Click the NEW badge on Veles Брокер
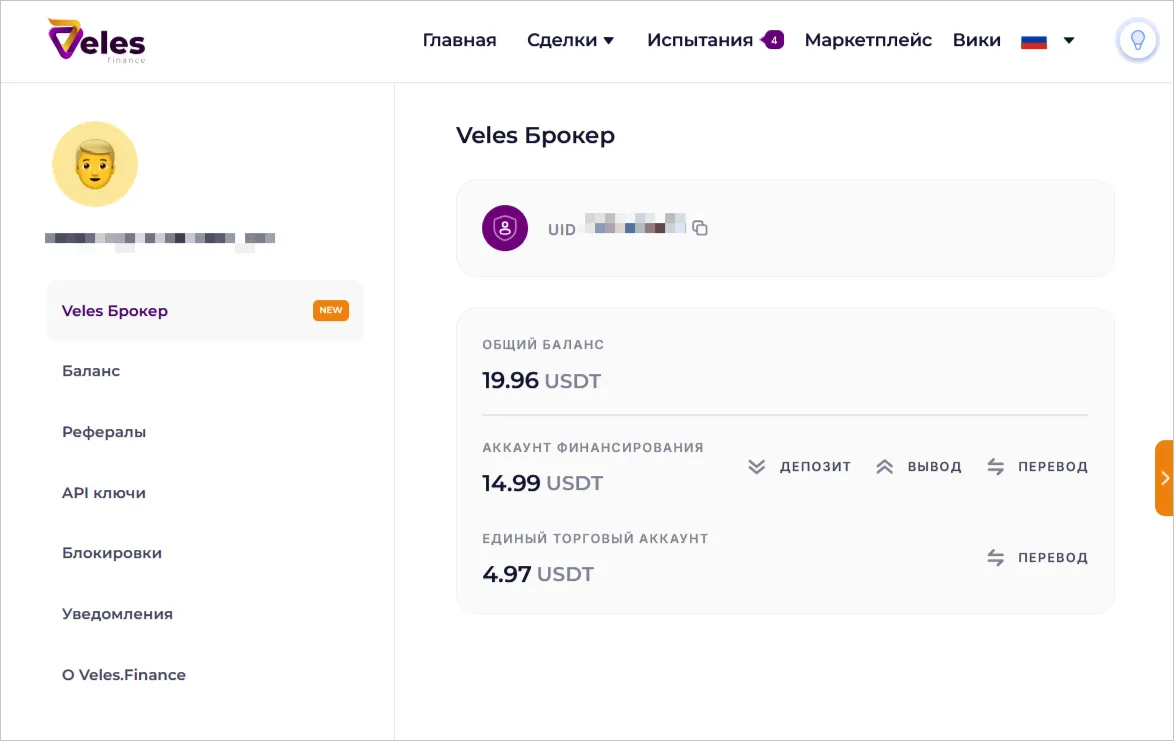Viewport: 1174px width, 741px height. point(331,310)
